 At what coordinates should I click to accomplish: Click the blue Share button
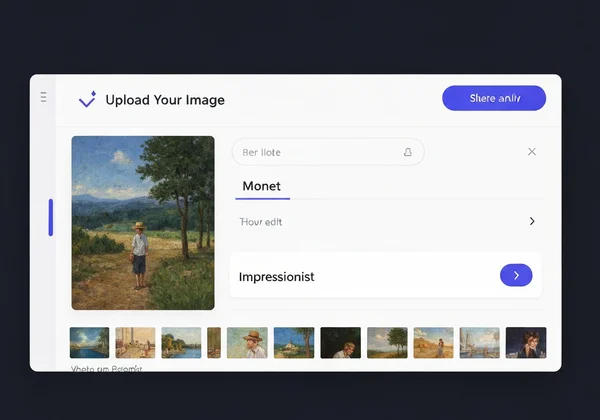tap(494, 98)
